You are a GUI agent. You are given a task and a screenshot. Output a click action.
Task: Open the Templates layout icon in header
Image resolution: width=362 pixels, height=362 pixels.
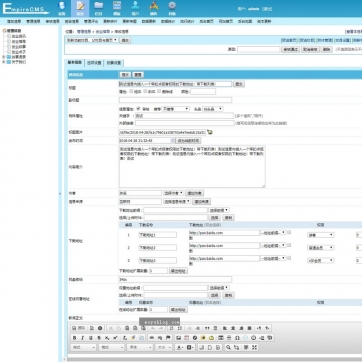click(x=117, y=6)
